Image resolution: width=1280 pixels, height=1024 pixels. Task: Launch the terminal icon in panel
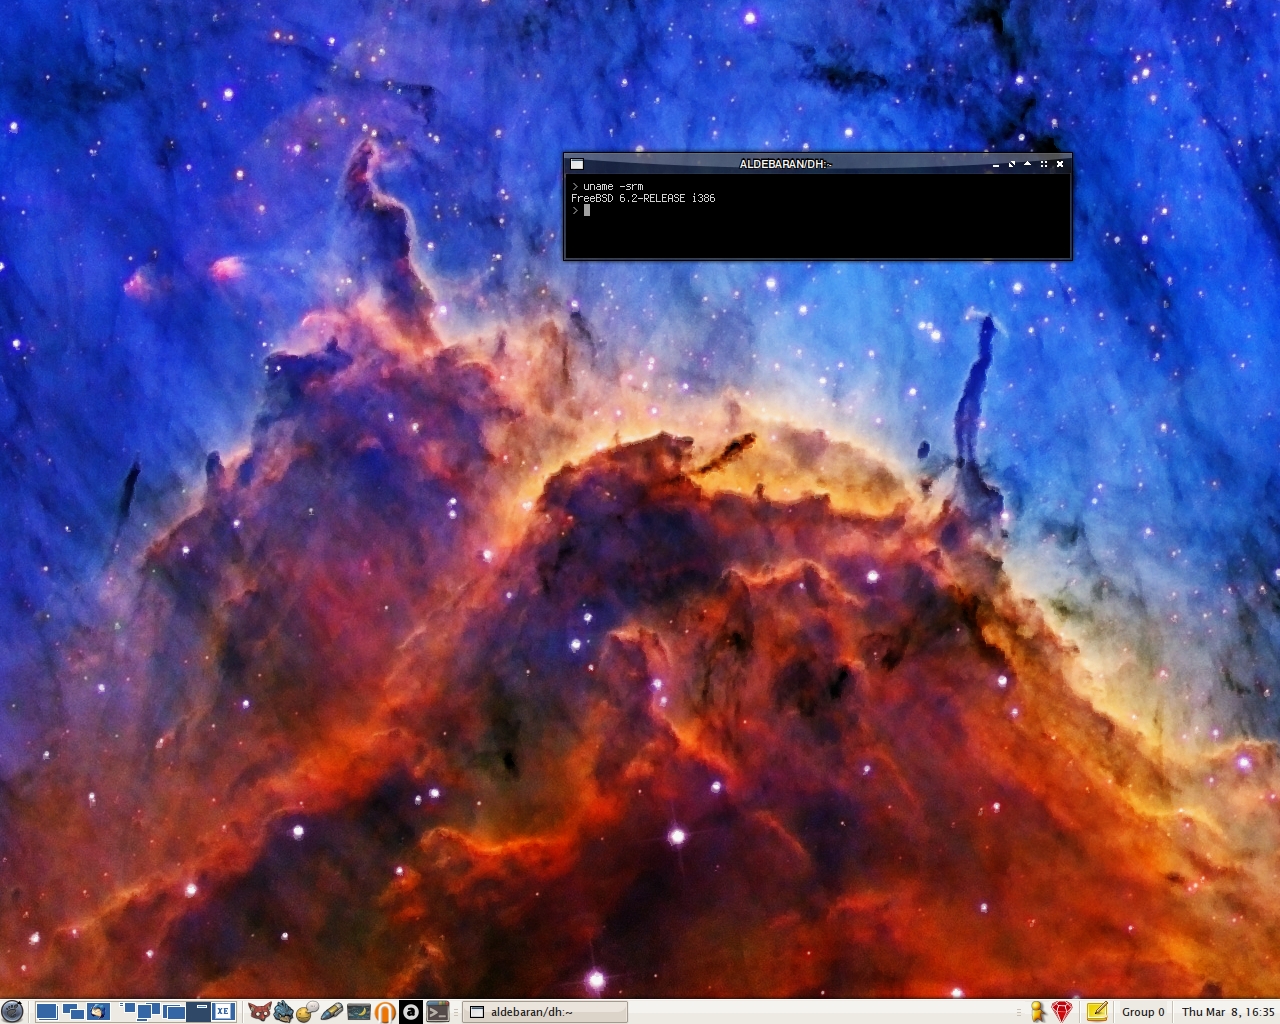(437, 1011)
